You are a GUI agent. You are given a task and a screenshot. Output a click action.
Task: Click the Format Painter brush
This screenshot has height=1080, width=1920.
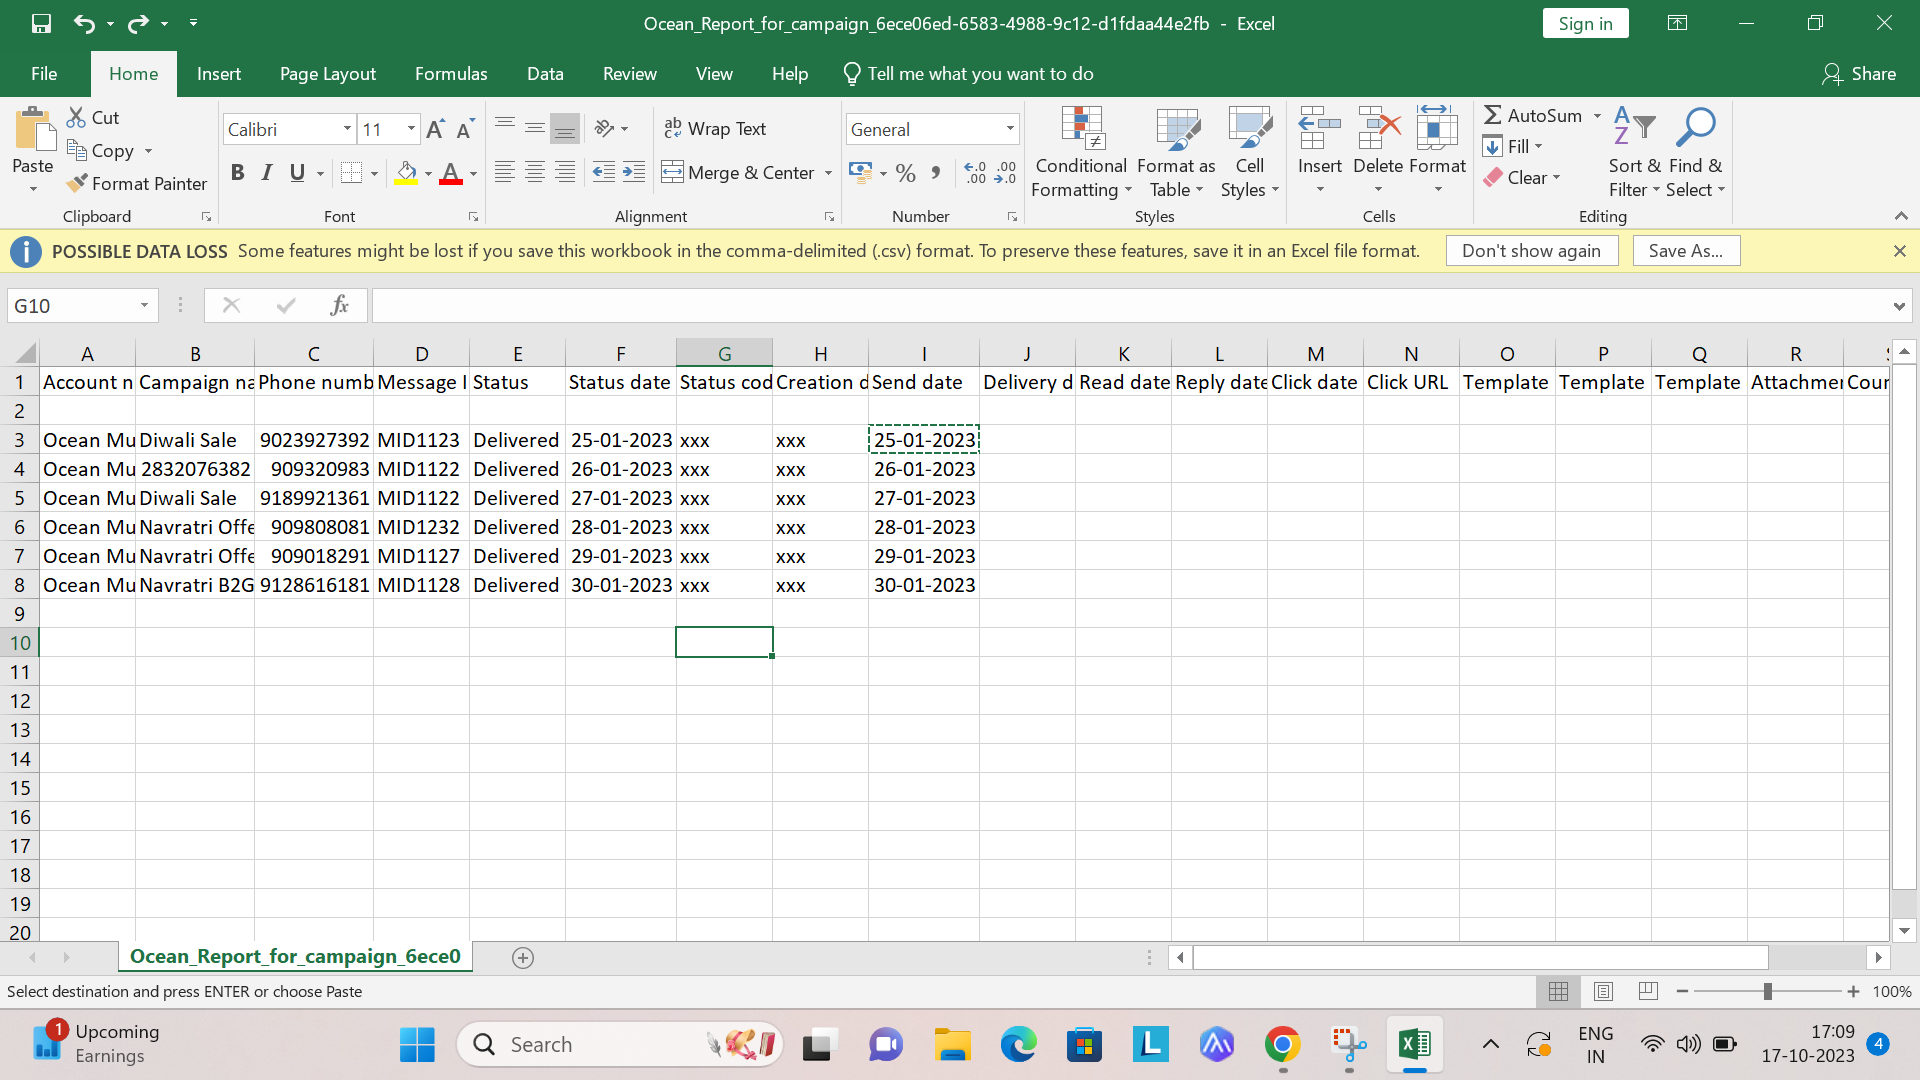coord(77,183)
